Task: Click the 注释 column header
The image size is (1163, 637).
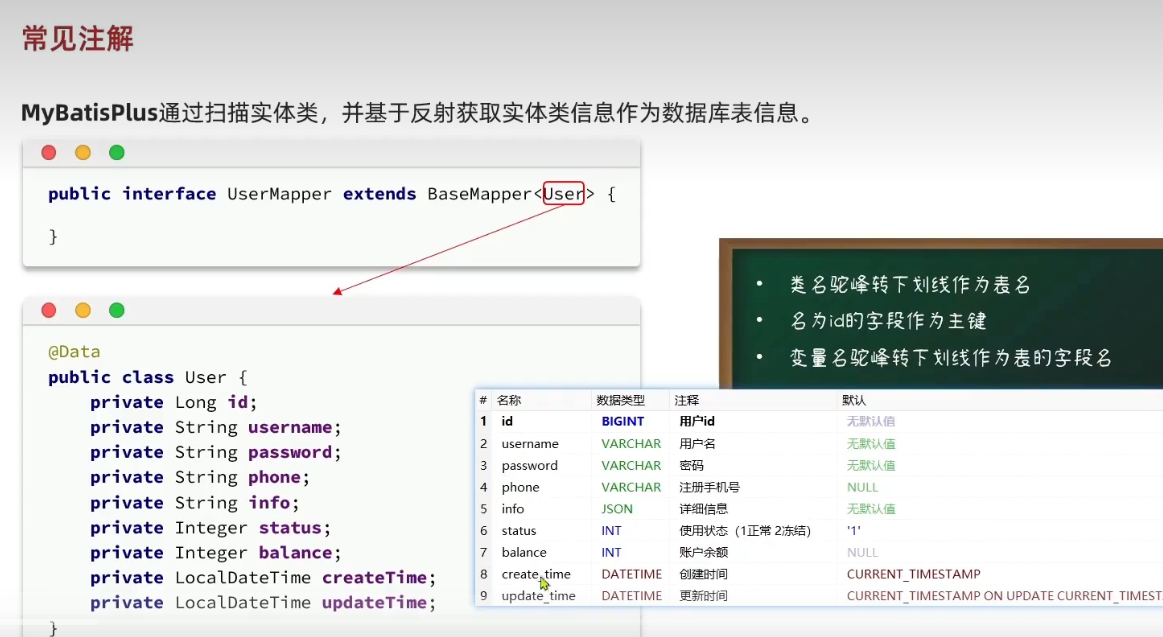Action: (x=687, y=400)
